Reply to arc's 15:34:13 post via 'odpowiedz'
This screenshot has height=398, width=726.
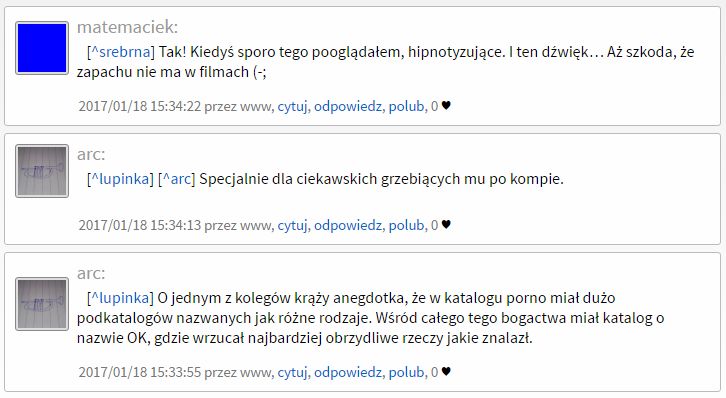tap(348, 225)
